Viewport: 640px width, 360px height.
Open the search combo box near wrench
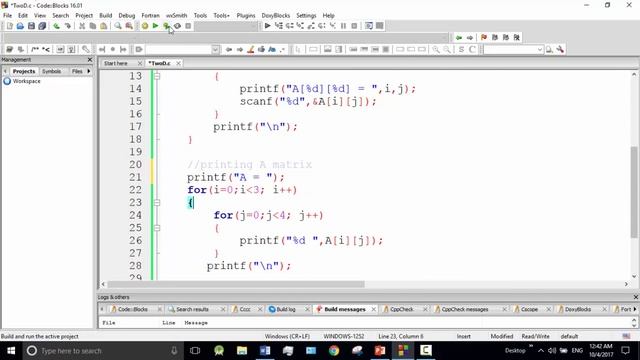[513, 49]
